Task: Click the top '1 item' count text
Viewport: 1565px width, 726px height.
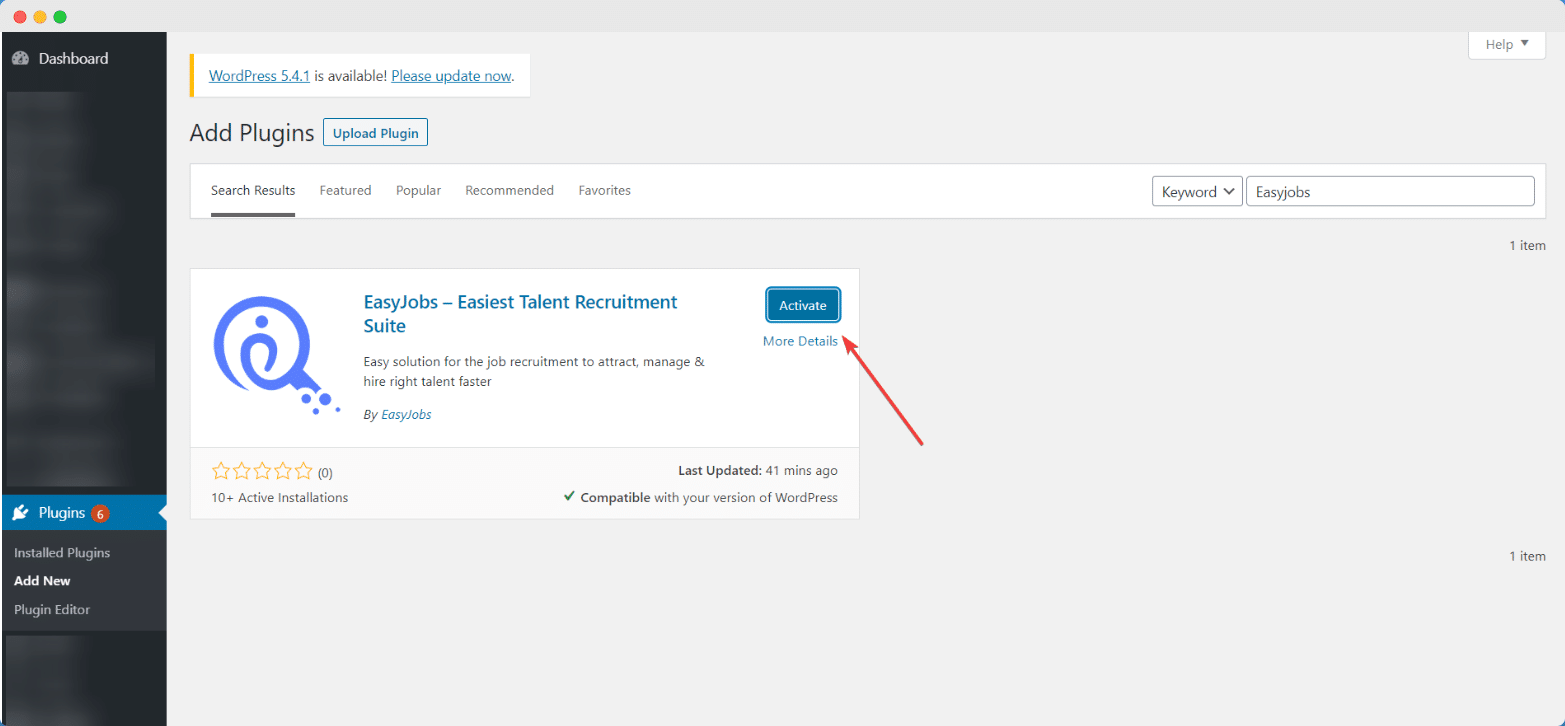Action: pyautogui.click(x=1528, y=245)
